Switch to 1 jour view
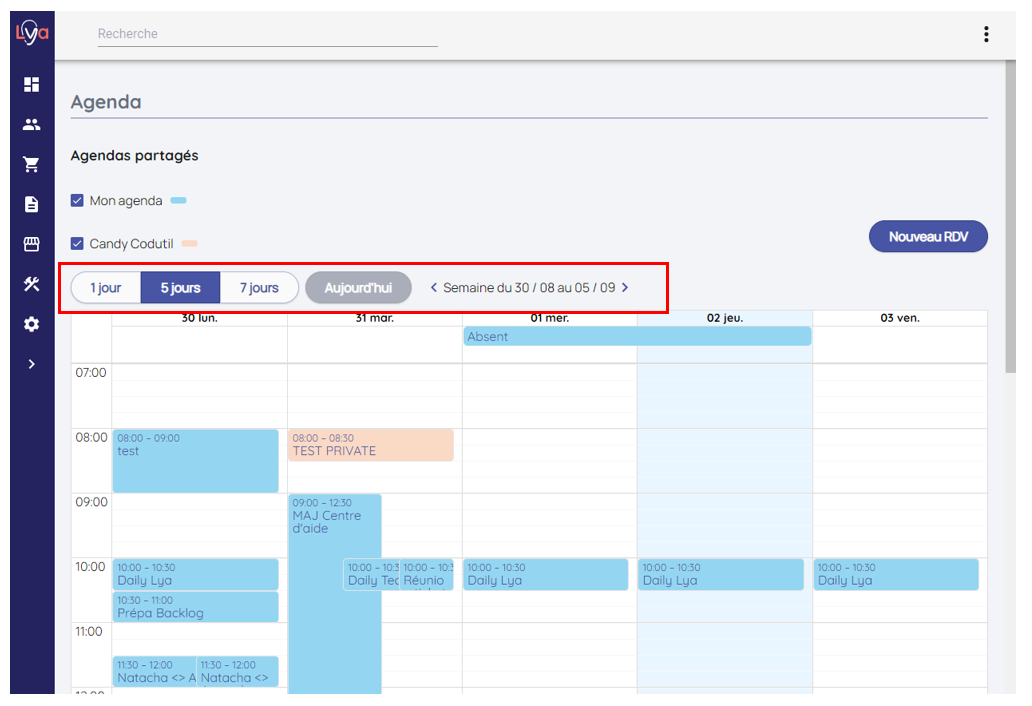This screenshot has height=706, width=1032. (x=105, y=288)
